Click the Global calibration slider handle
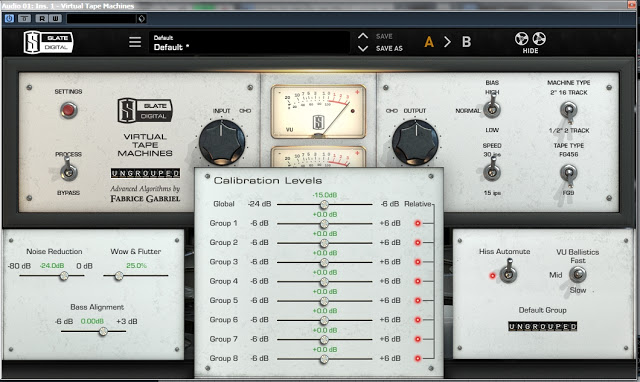This screenshot has height=382, width=640. click(x=324, y=204)
